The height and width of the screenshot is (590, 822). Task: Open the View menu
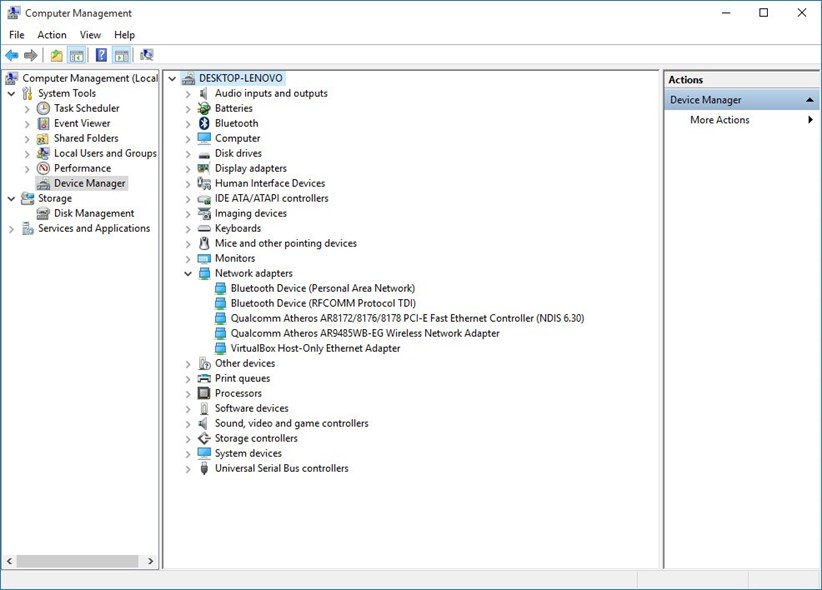click(x=90, y=35)
